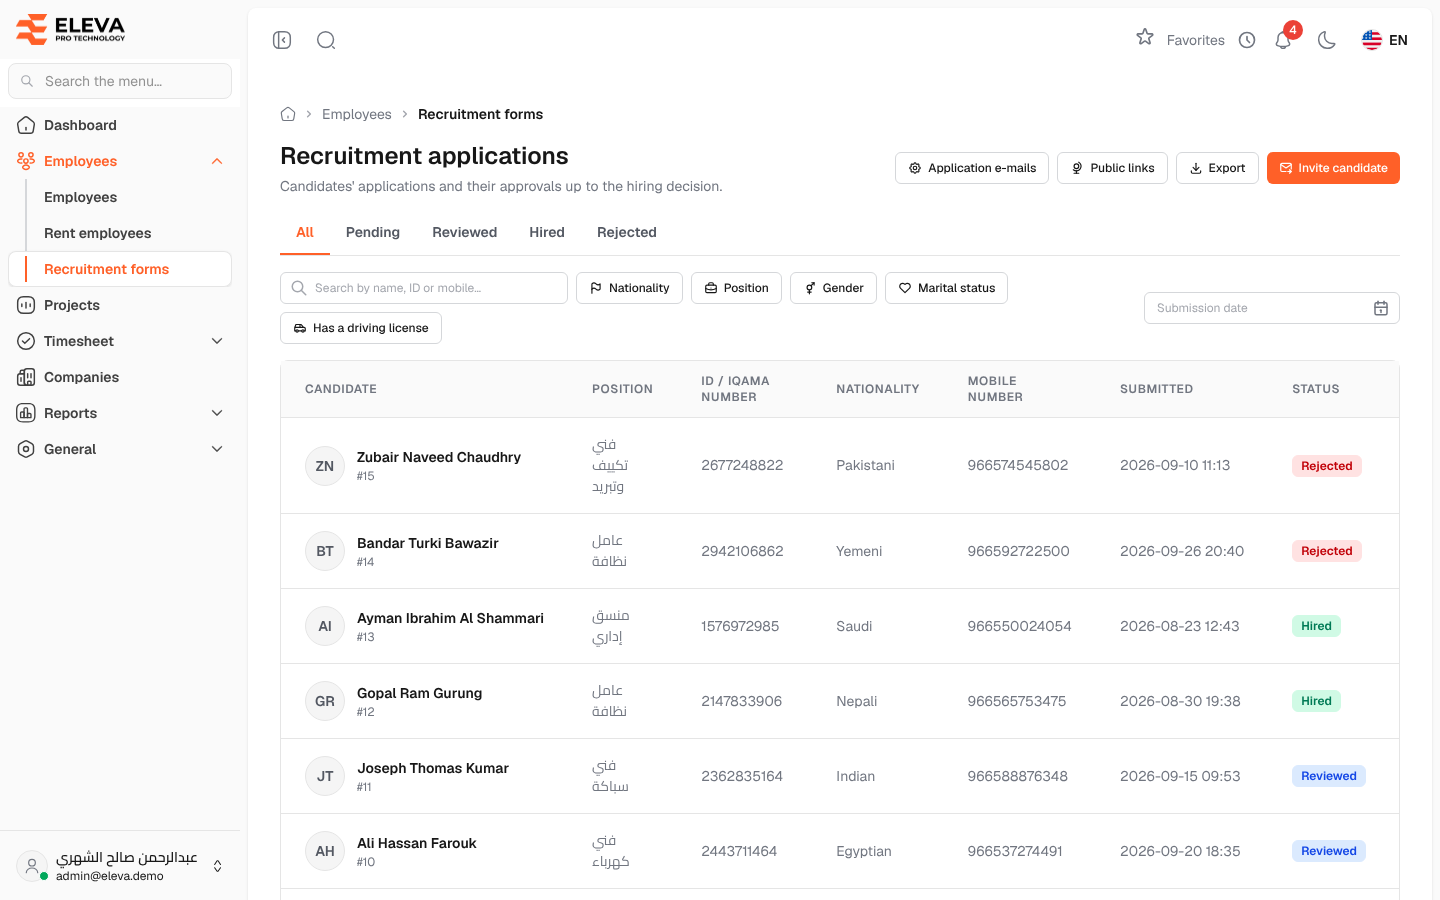Click the Export button
Viewport: 1440px width, 900px height.
(x=1217, y=168)
